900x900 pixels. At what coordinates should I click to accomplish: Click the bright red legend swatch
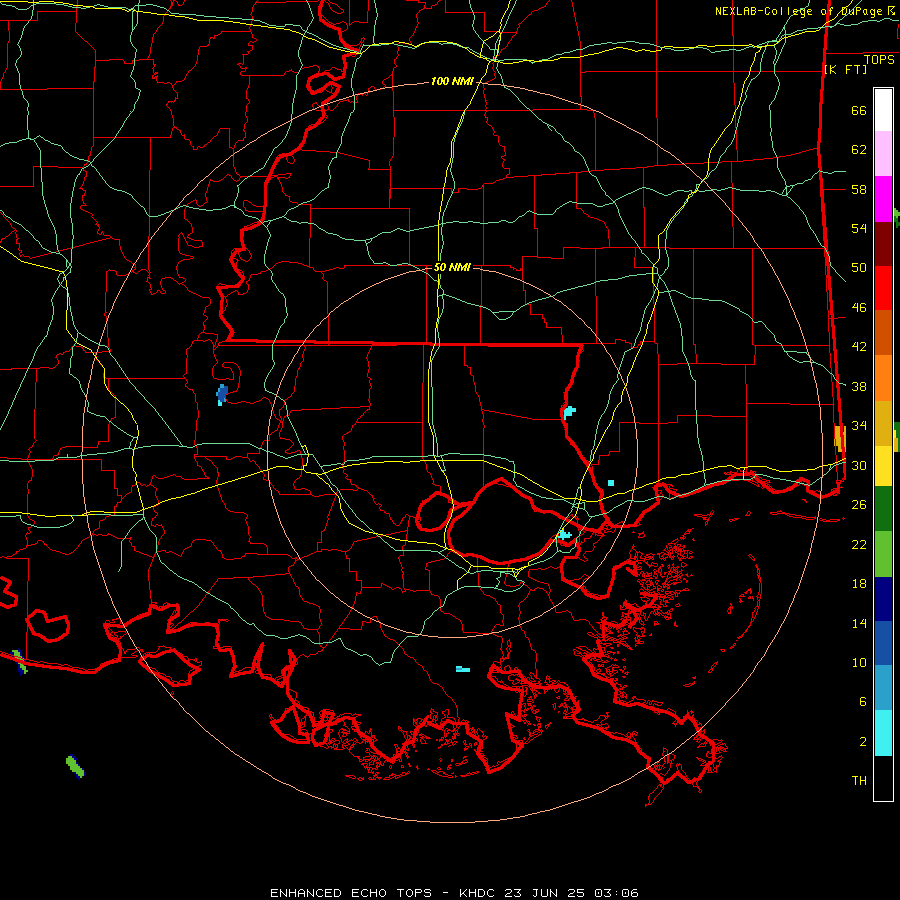(x=883, y=288)
